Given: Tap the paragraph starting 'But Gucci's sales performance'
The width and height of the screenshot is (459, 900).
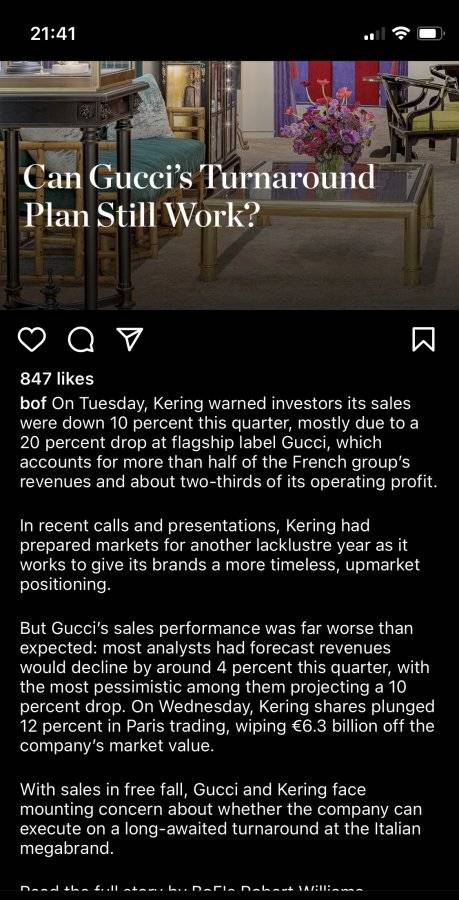Looking at the screenshot, I should 227,687.
